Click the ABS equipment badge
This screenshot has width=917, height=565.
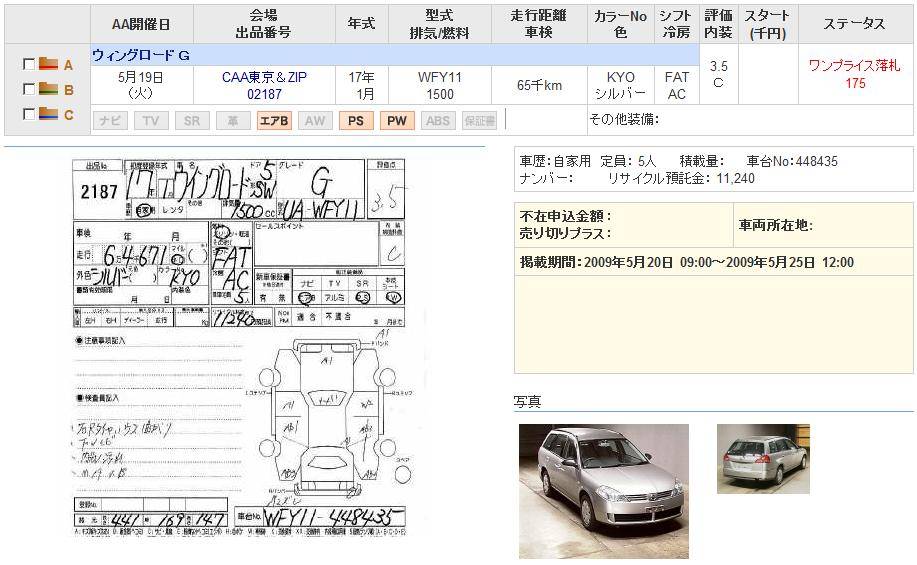[x=437, y=120]
